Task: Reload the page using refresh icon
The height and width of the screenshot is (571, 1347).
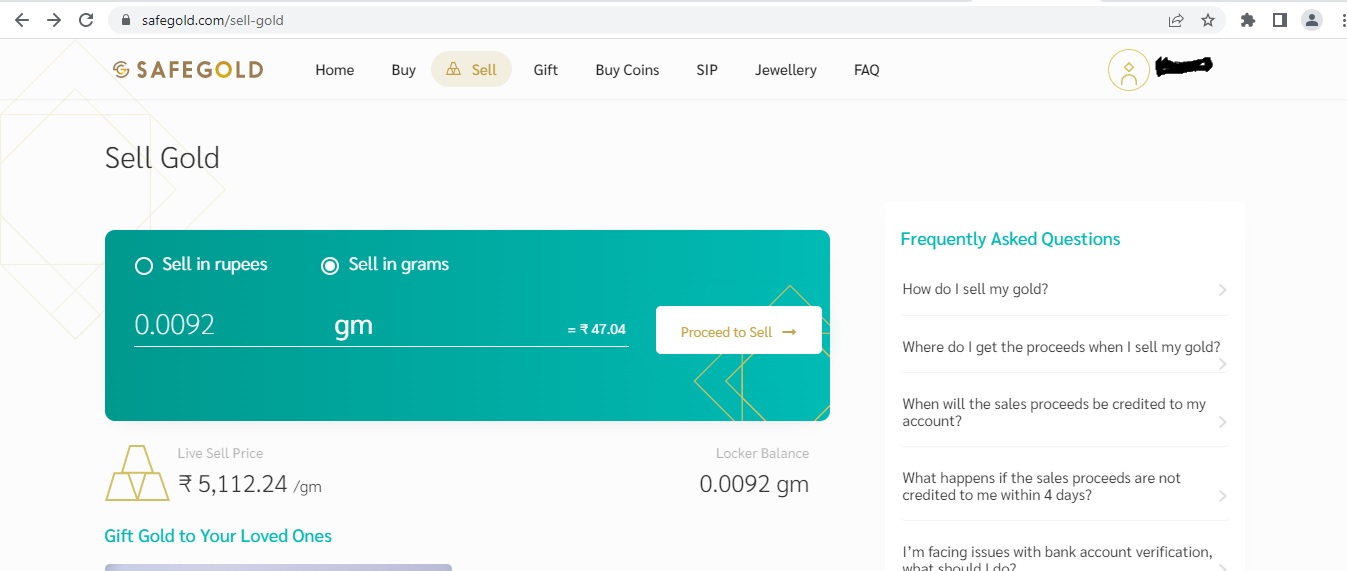Action: [86, 20]
